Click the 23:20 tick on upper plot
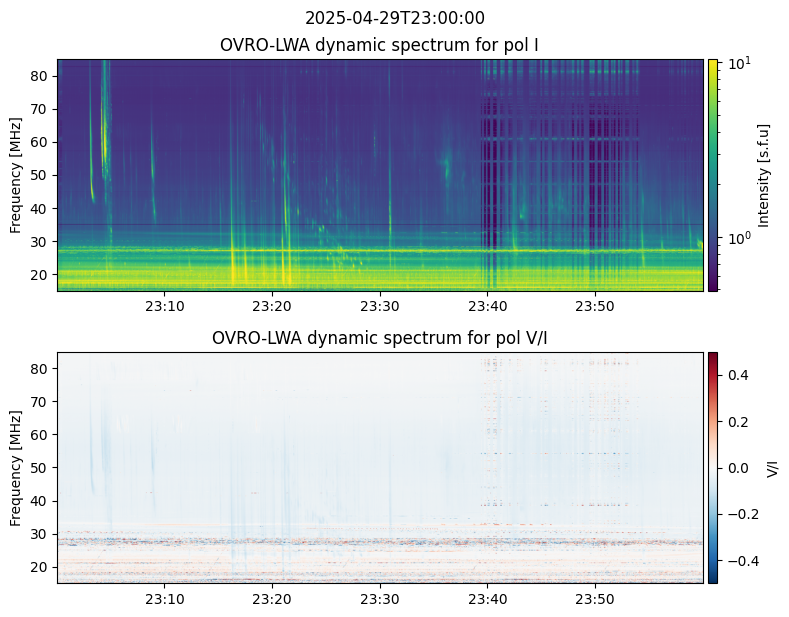This screenshot has height=617, width=789. tap(272, 306)
